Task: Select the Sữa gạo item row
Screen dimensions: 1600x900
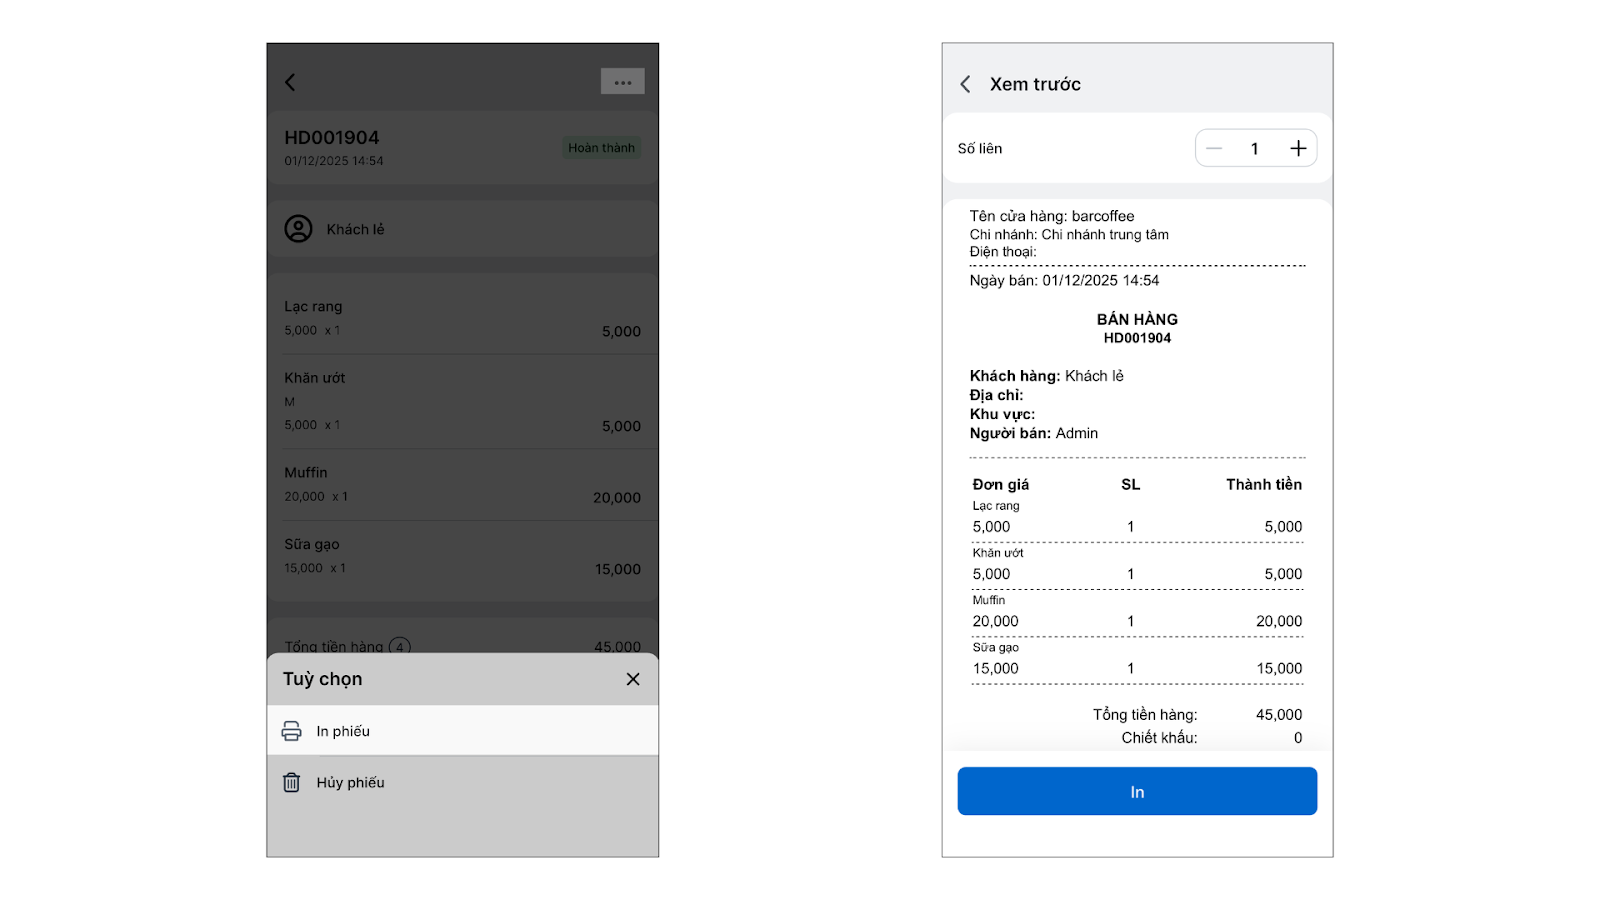Action: [x=462, y=556]
